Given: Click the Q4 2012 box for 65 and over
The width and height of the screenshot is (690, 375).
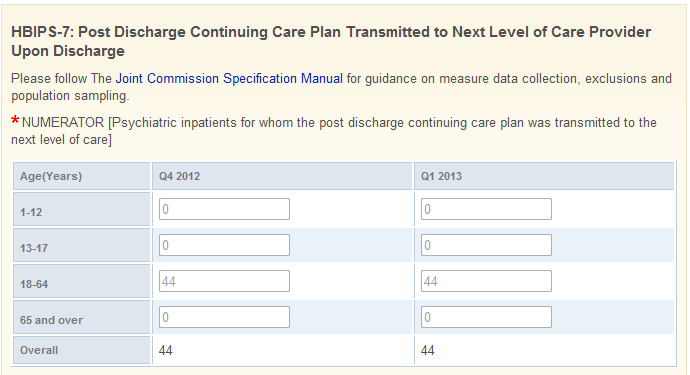Looking at the screenshot, I should [x=224, y=317].
